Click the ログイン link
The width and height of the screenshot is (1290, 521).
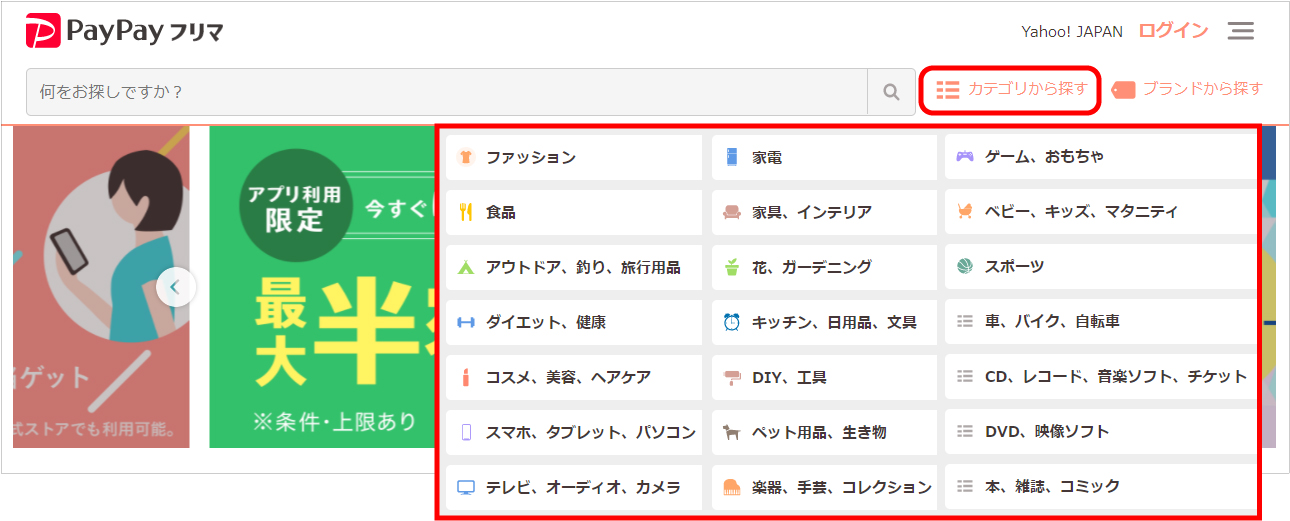click(1173, 31)
